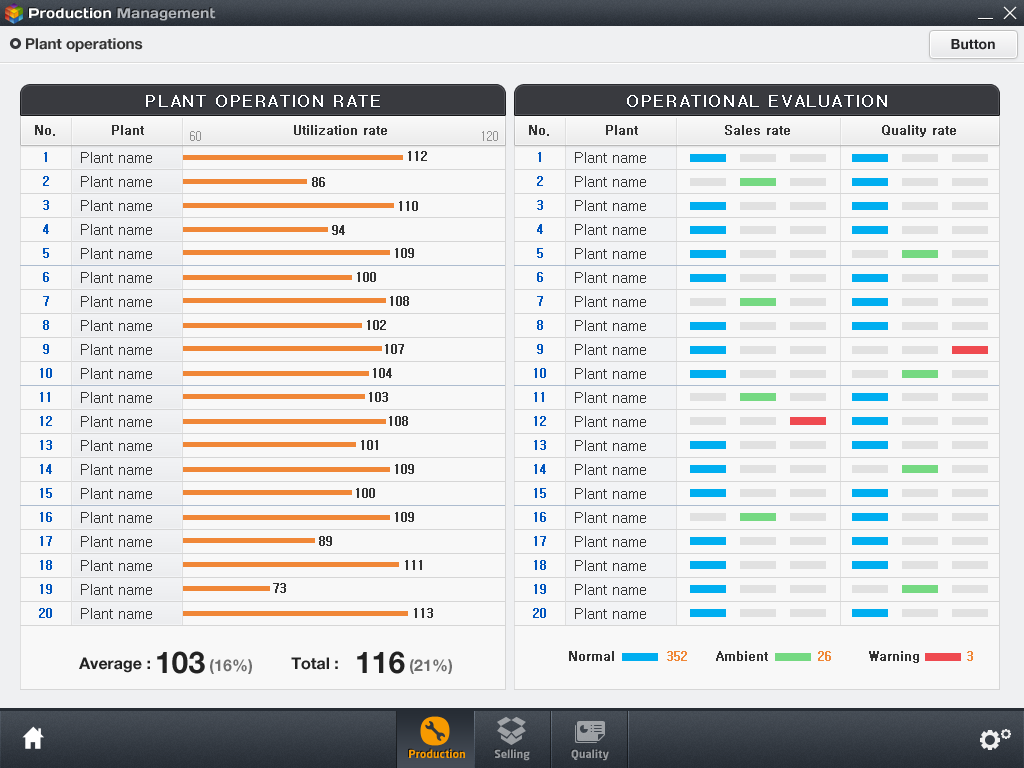The width and height of the screenshot is (1024, 768).
Task: Open the Home screen icon
Action: pyautogui.click(x=33, y=737)
